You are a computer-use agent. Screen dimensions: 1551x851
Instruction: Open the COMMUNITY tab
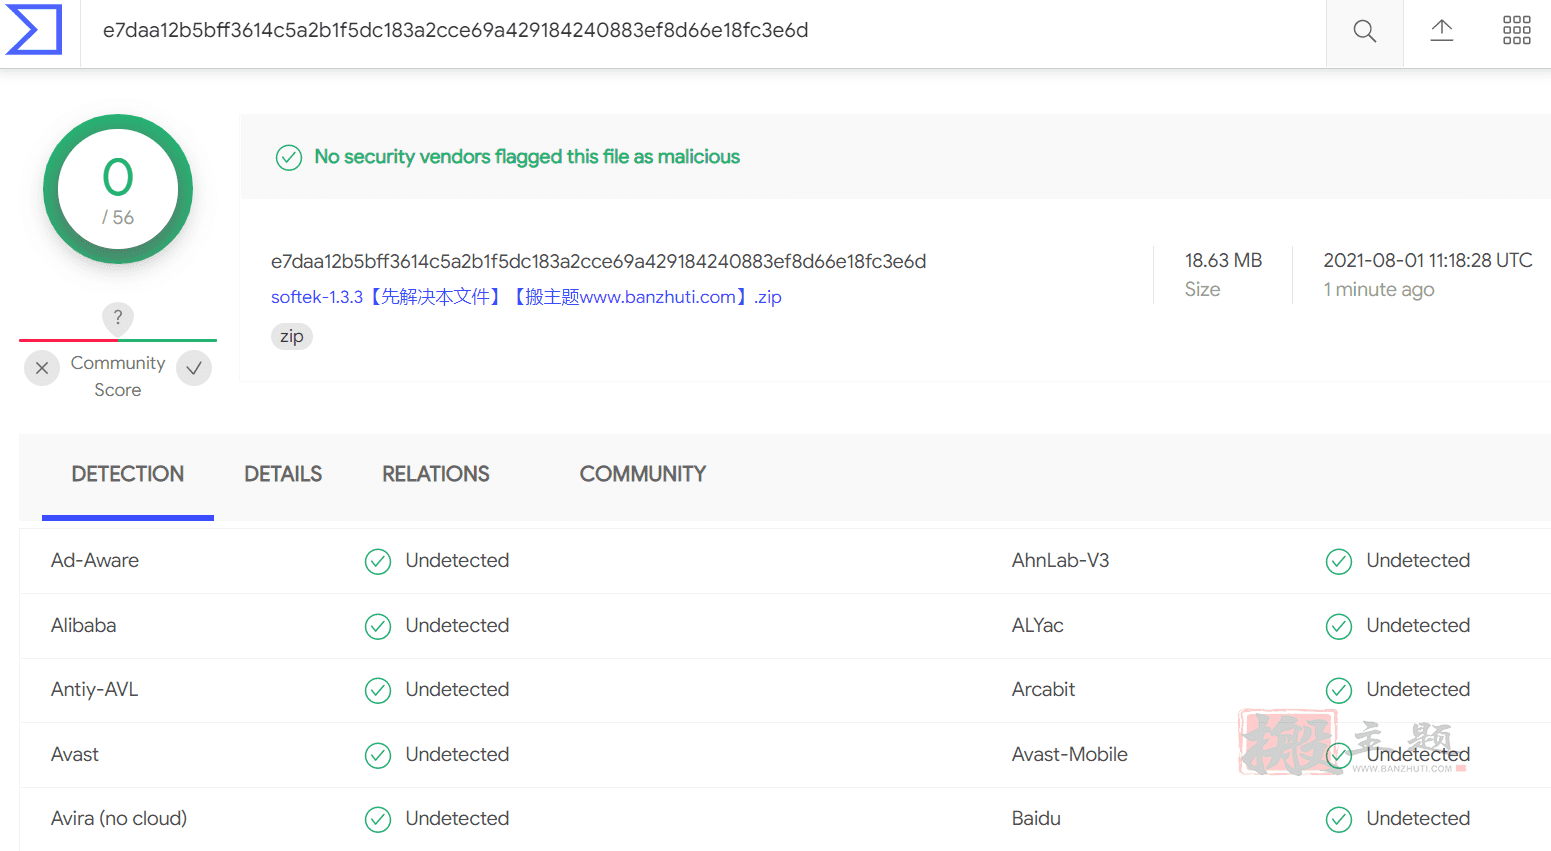[643, 474]
